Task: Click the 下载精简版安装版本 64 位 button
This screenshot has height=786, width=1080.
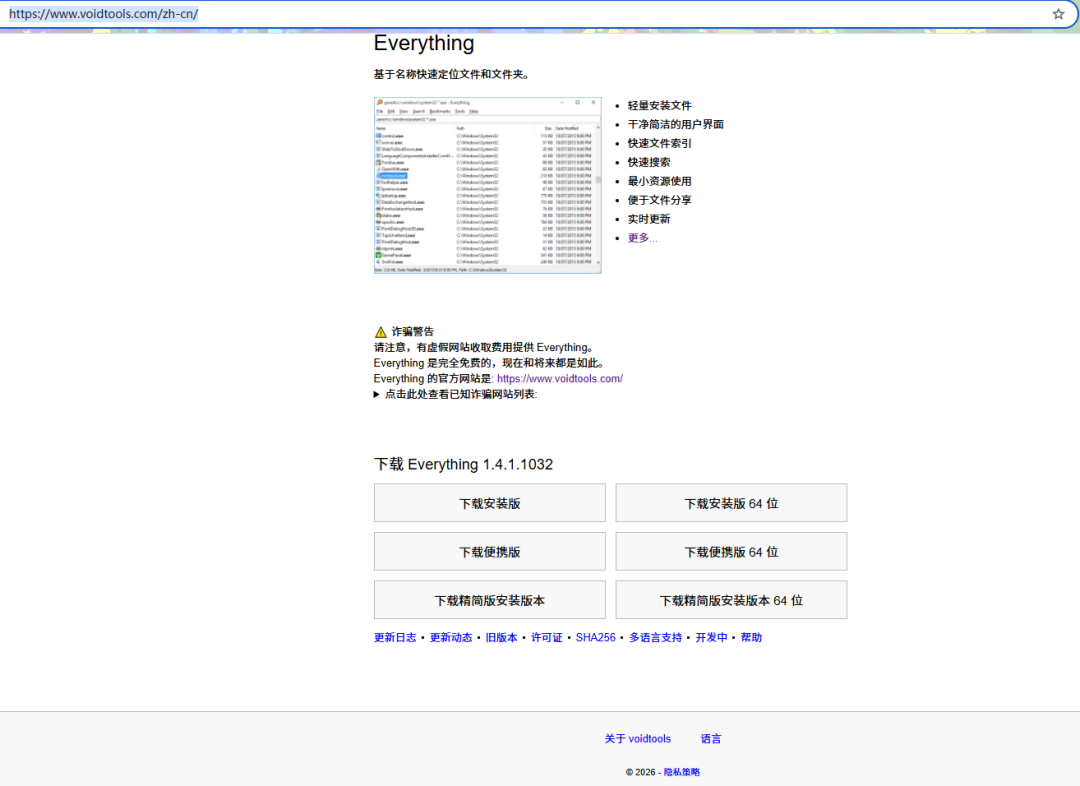Action: click(x=731, y=600)
